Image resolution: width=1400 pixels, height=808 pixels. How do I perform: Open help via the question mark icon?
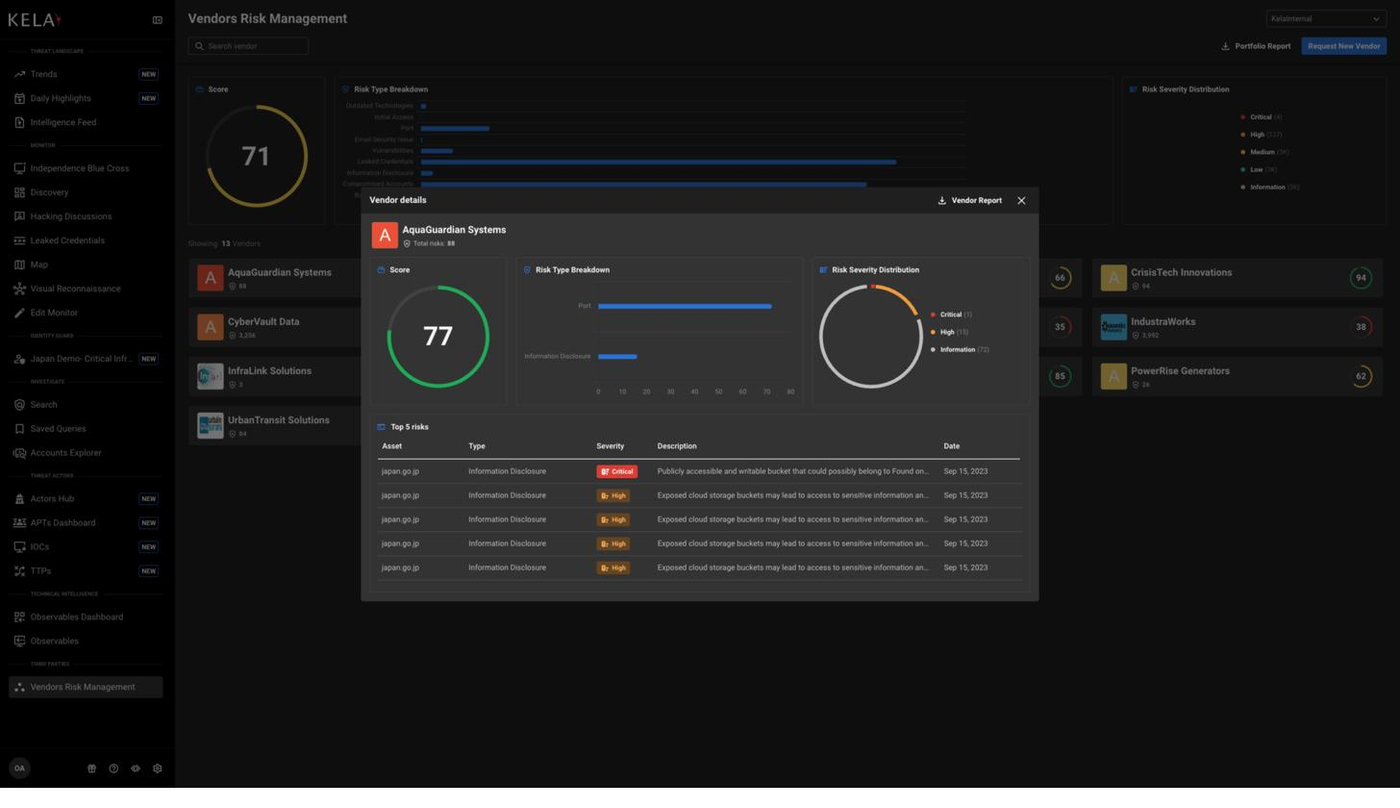click(x=114, y=768)
